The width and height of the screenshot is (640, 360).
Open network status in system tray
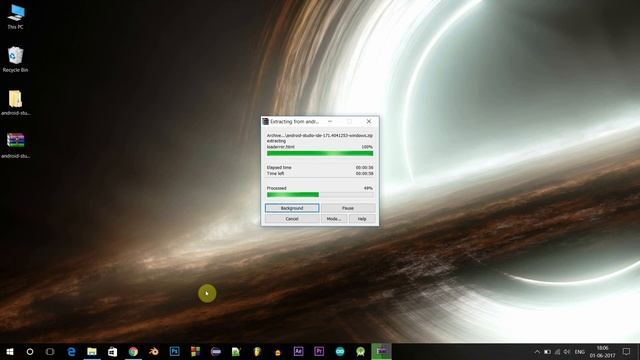click(557, 352)
